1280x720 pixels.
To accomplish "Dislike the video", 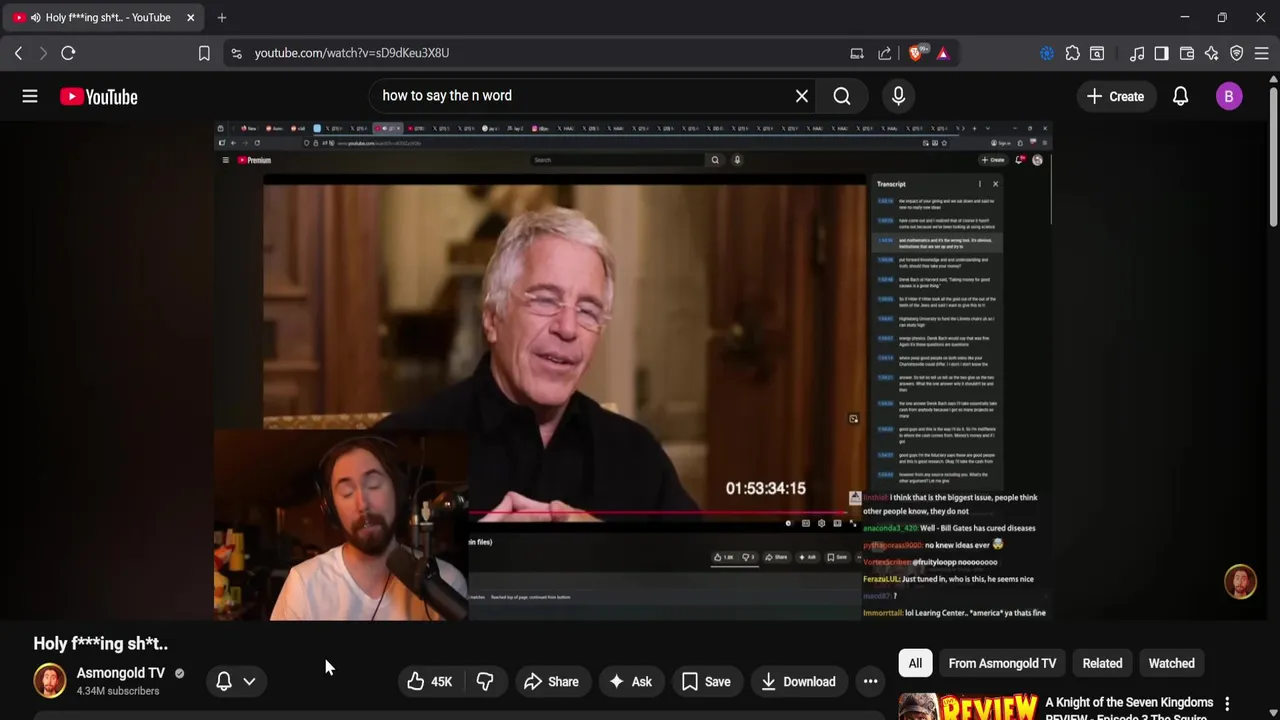I will pyautogui.click(x=485, y=682).
